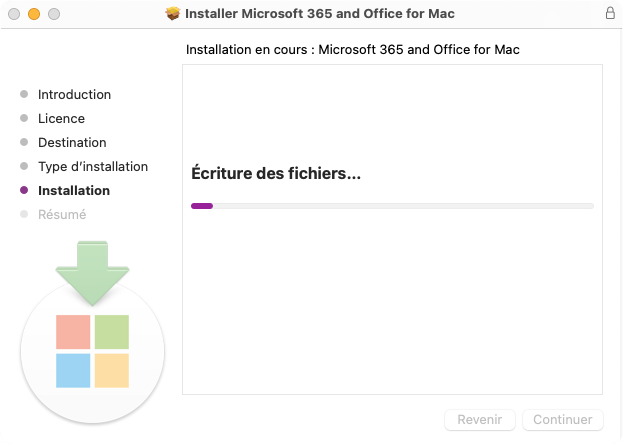Minimize the installer window
Viewport: 623px width, 444px height.
(x=34, y=14)
